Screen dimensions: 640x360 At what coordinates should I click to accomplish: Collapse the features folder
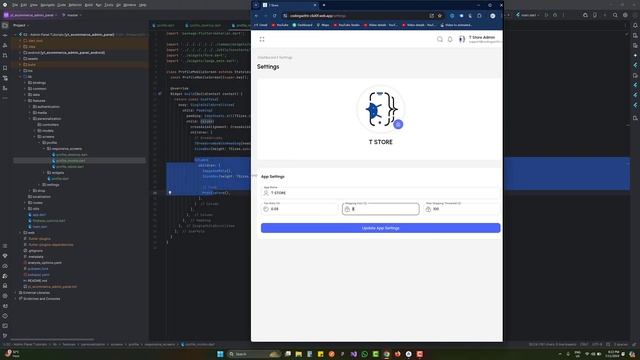pos(25,100)
